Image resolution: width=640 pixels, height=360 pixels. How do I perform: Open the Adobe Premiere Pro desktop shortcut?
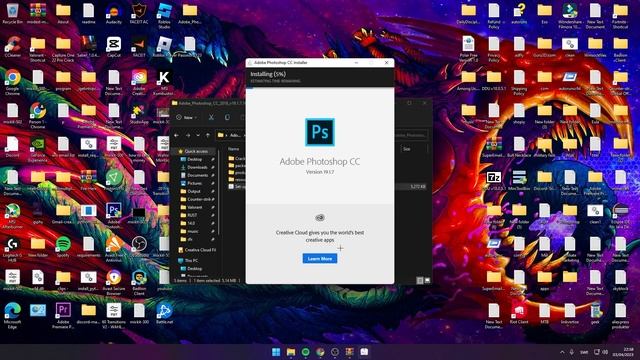pos(63,316)
